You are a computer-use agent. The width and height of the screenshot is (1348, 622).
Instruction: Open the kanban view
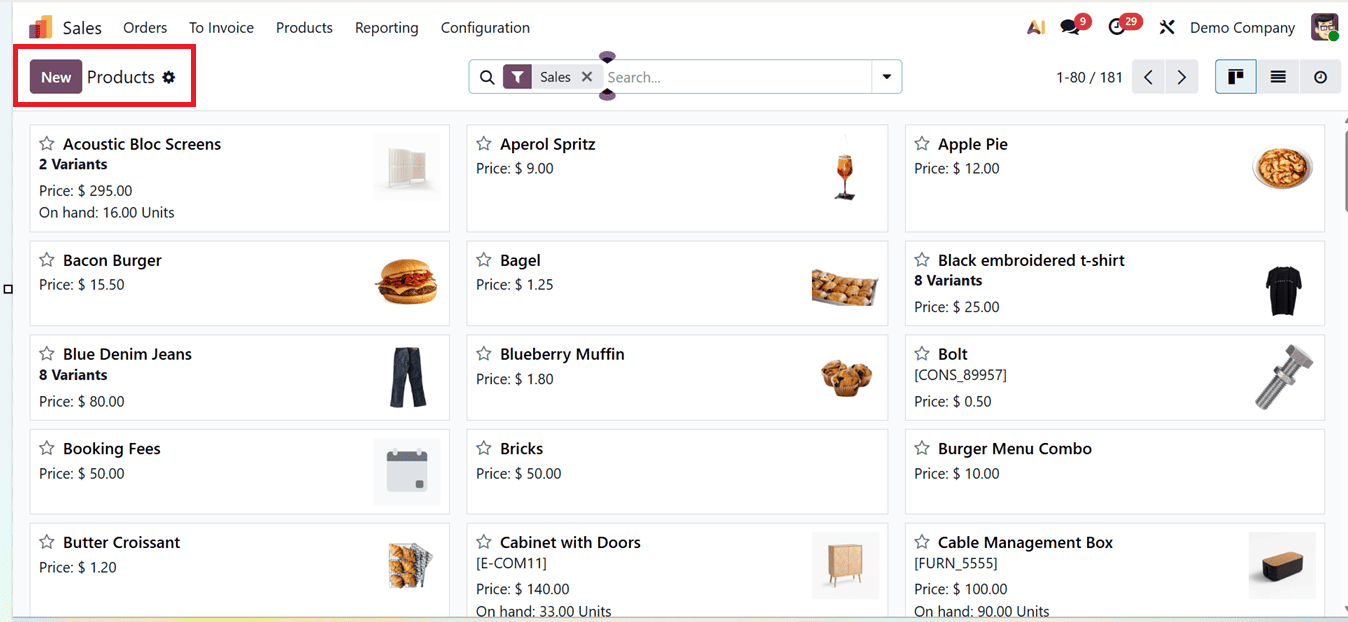[1235, 76]
